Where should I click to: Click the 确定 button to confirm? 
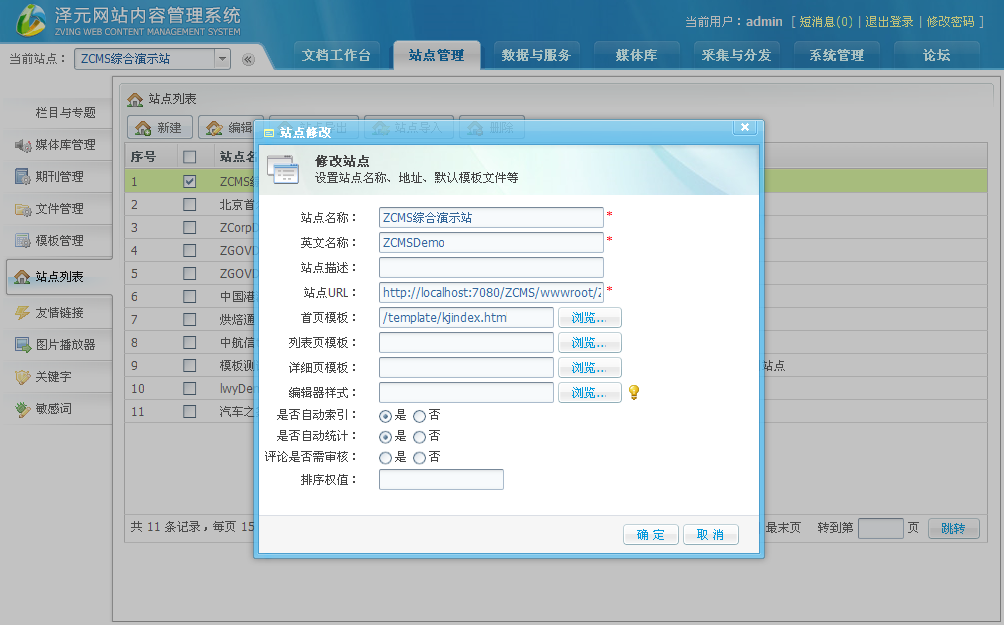click(x=650, y=535)
